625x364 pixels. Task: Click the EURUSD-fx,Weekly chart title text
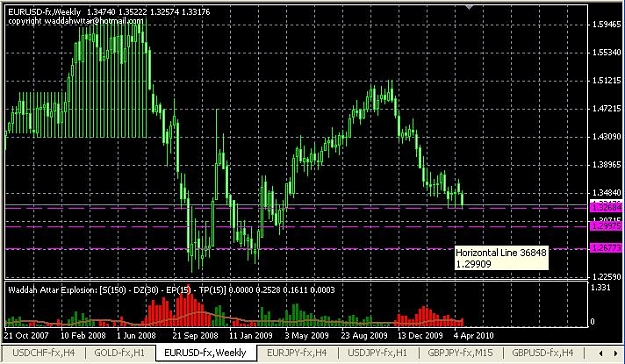pos(109,12)
